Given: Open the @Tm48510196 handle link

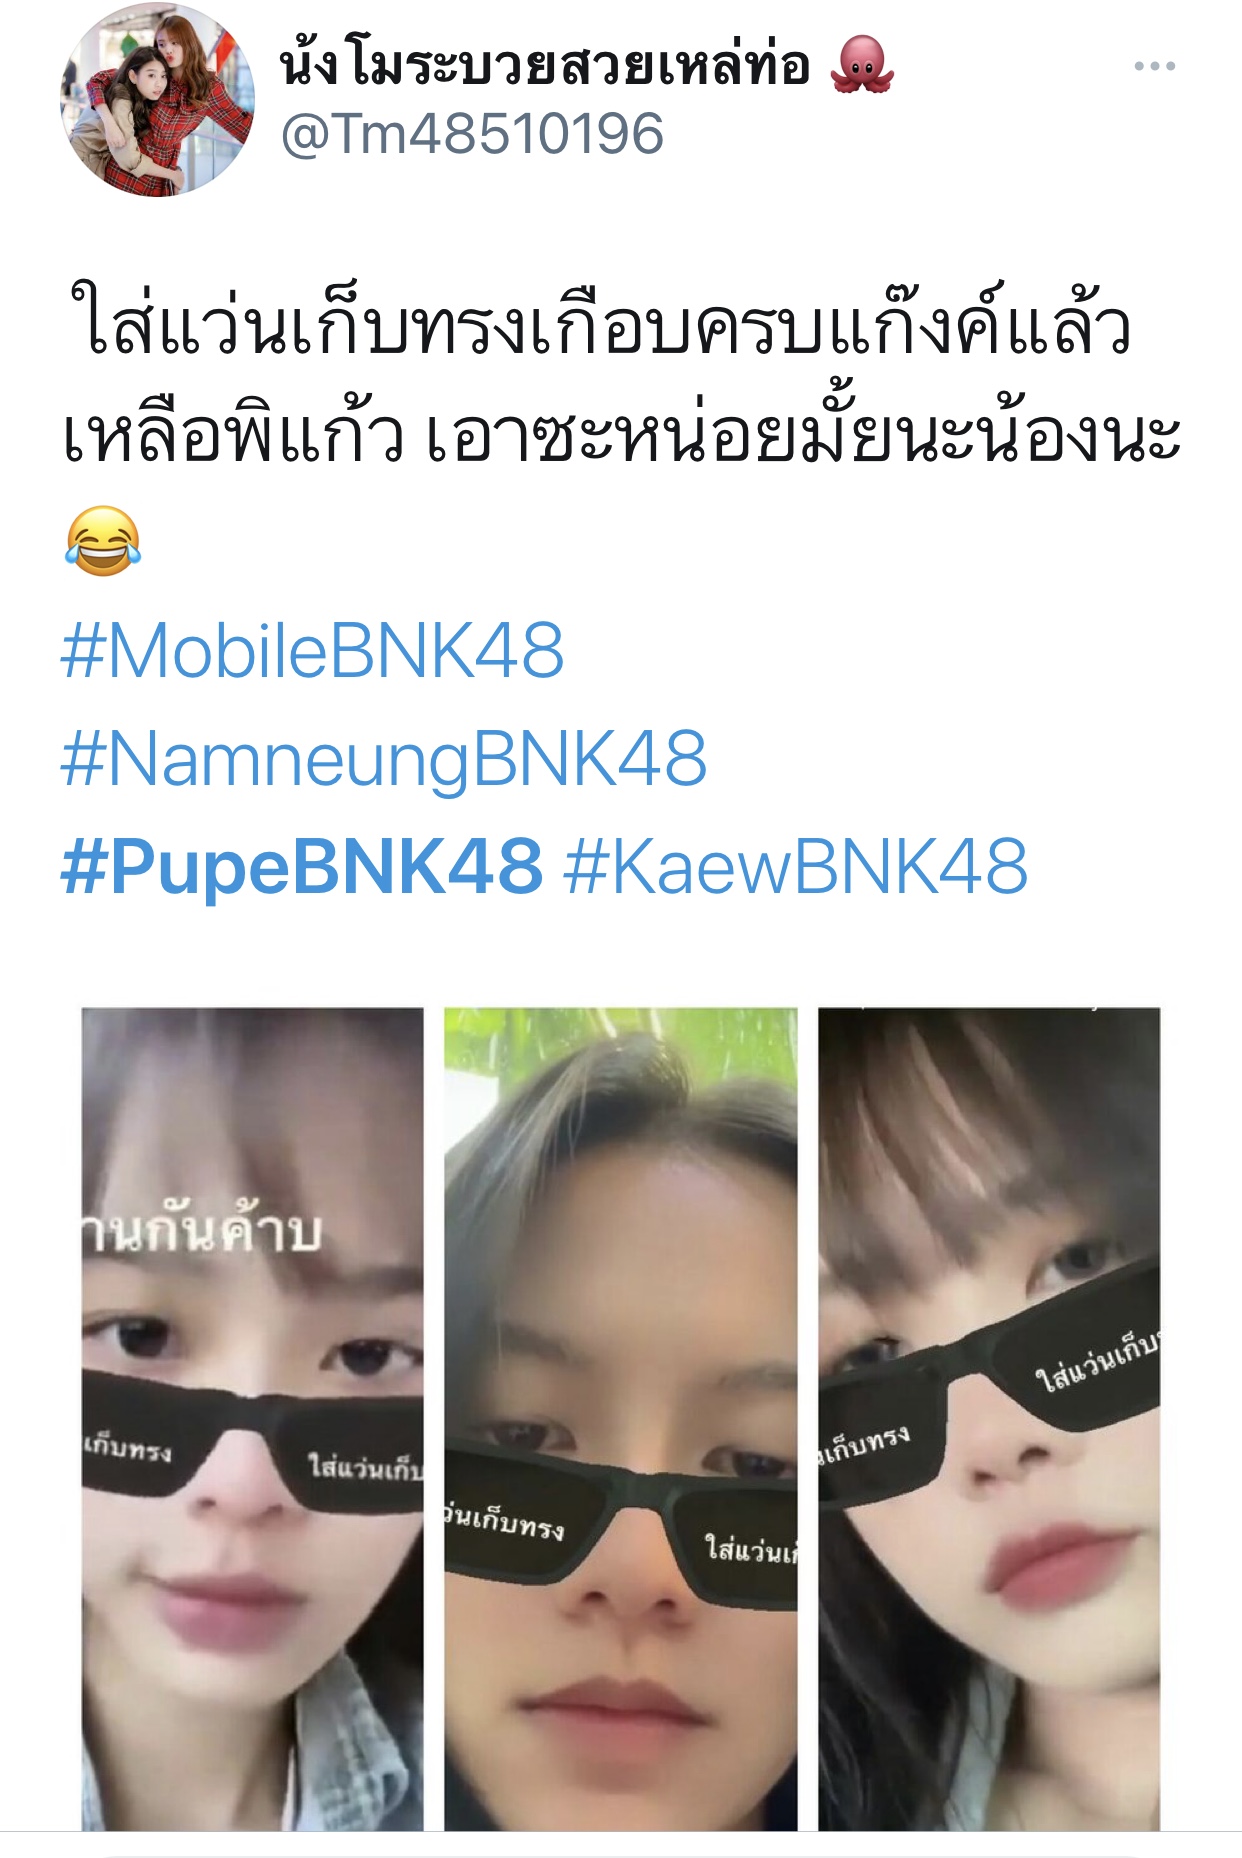Looking at the screenshot, I should (472, 134).
